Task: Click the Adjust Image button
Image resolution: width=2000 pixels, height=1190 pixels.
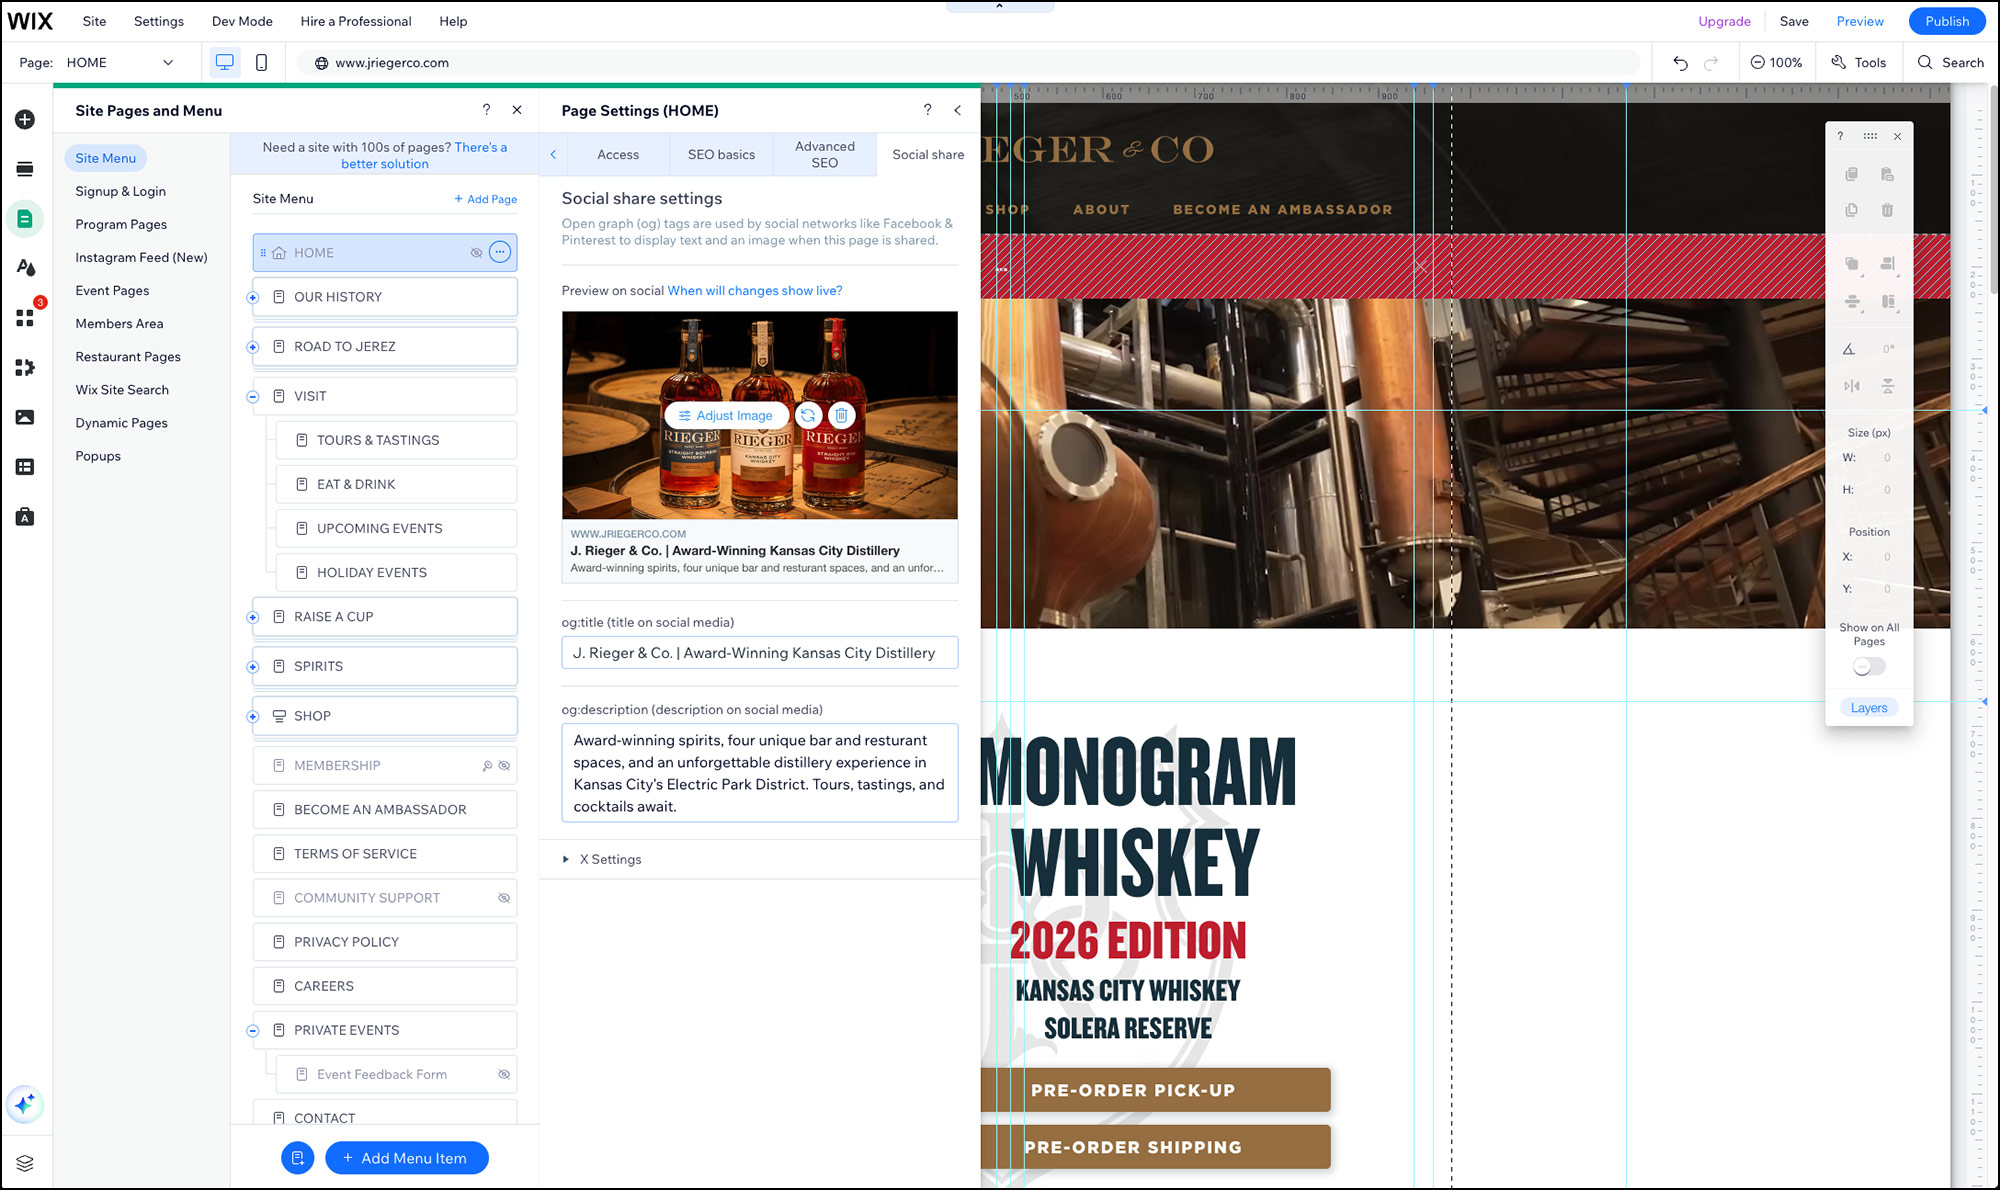Action: (x=726, y=415)
